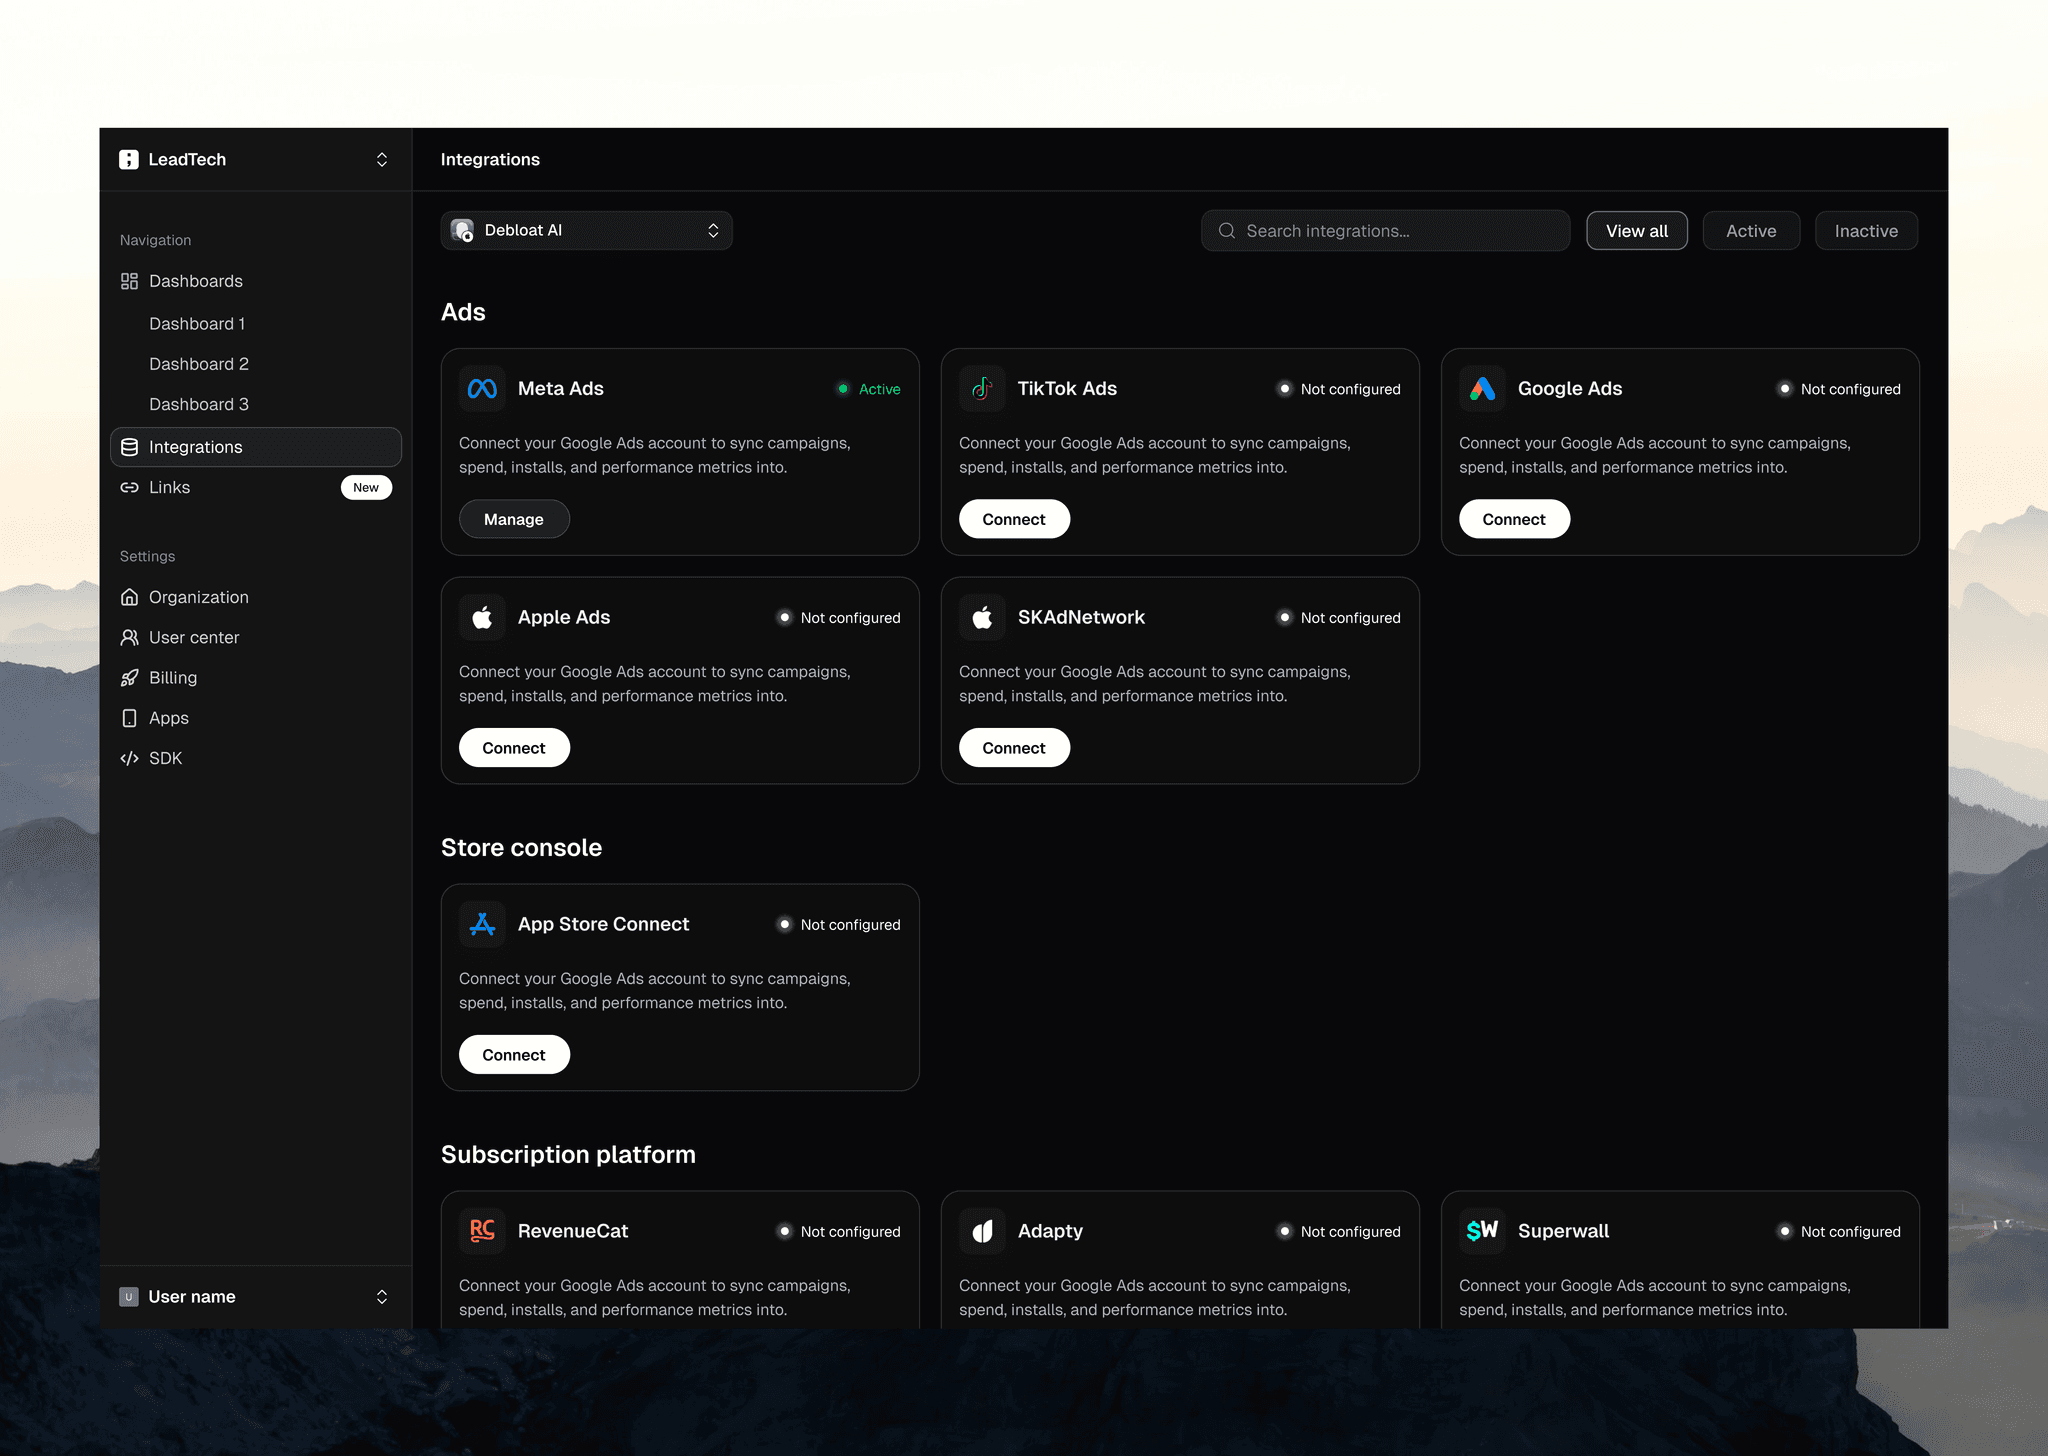Screen dimensions: 2048x1456
Task: Expand the User name account menu
Action: 256,1297
